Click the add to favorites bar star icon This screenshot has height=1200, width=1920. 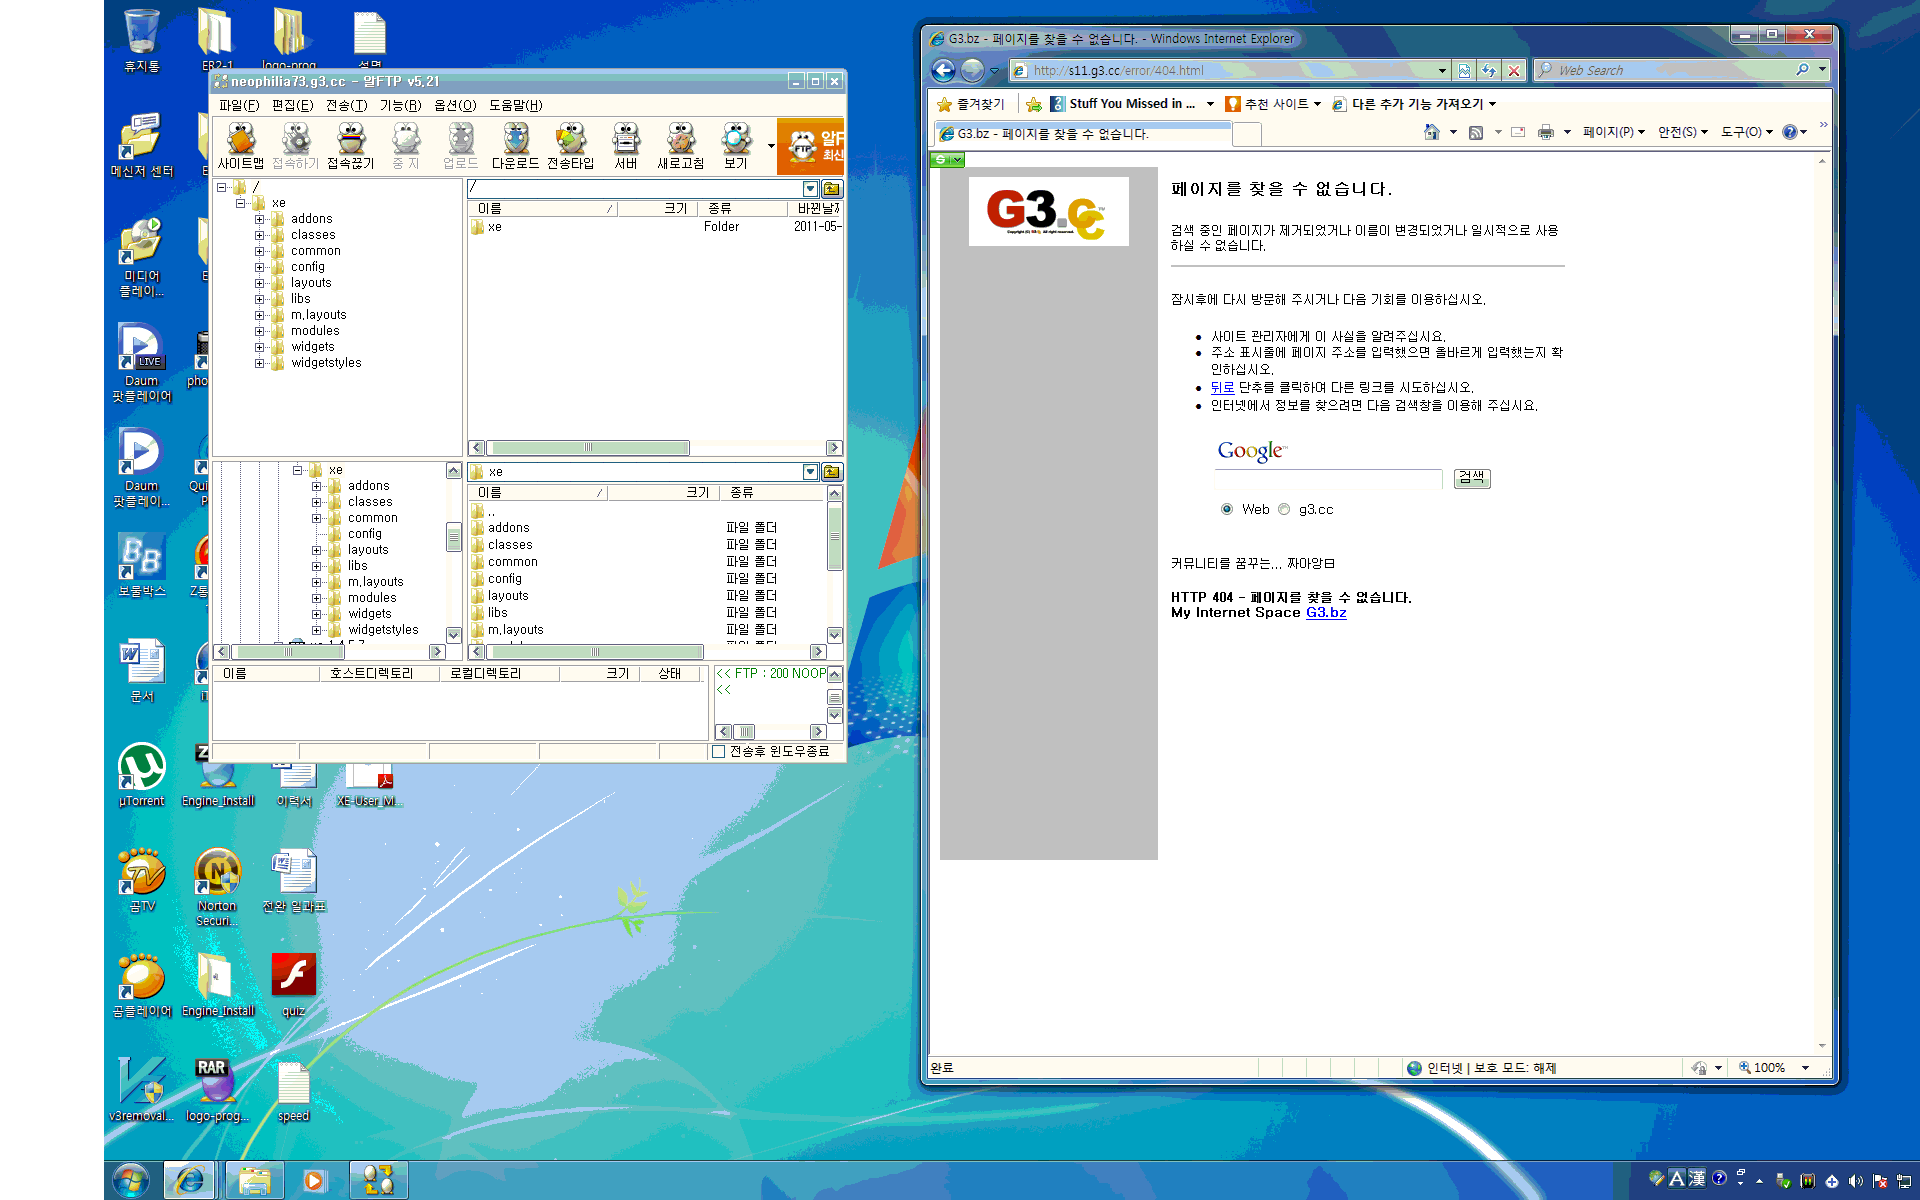coord(1034,104)
